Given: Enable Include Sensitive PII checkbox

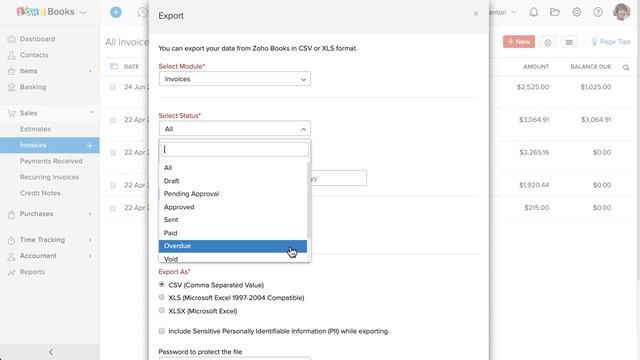Looking at the screenshot, I should 162,331.
